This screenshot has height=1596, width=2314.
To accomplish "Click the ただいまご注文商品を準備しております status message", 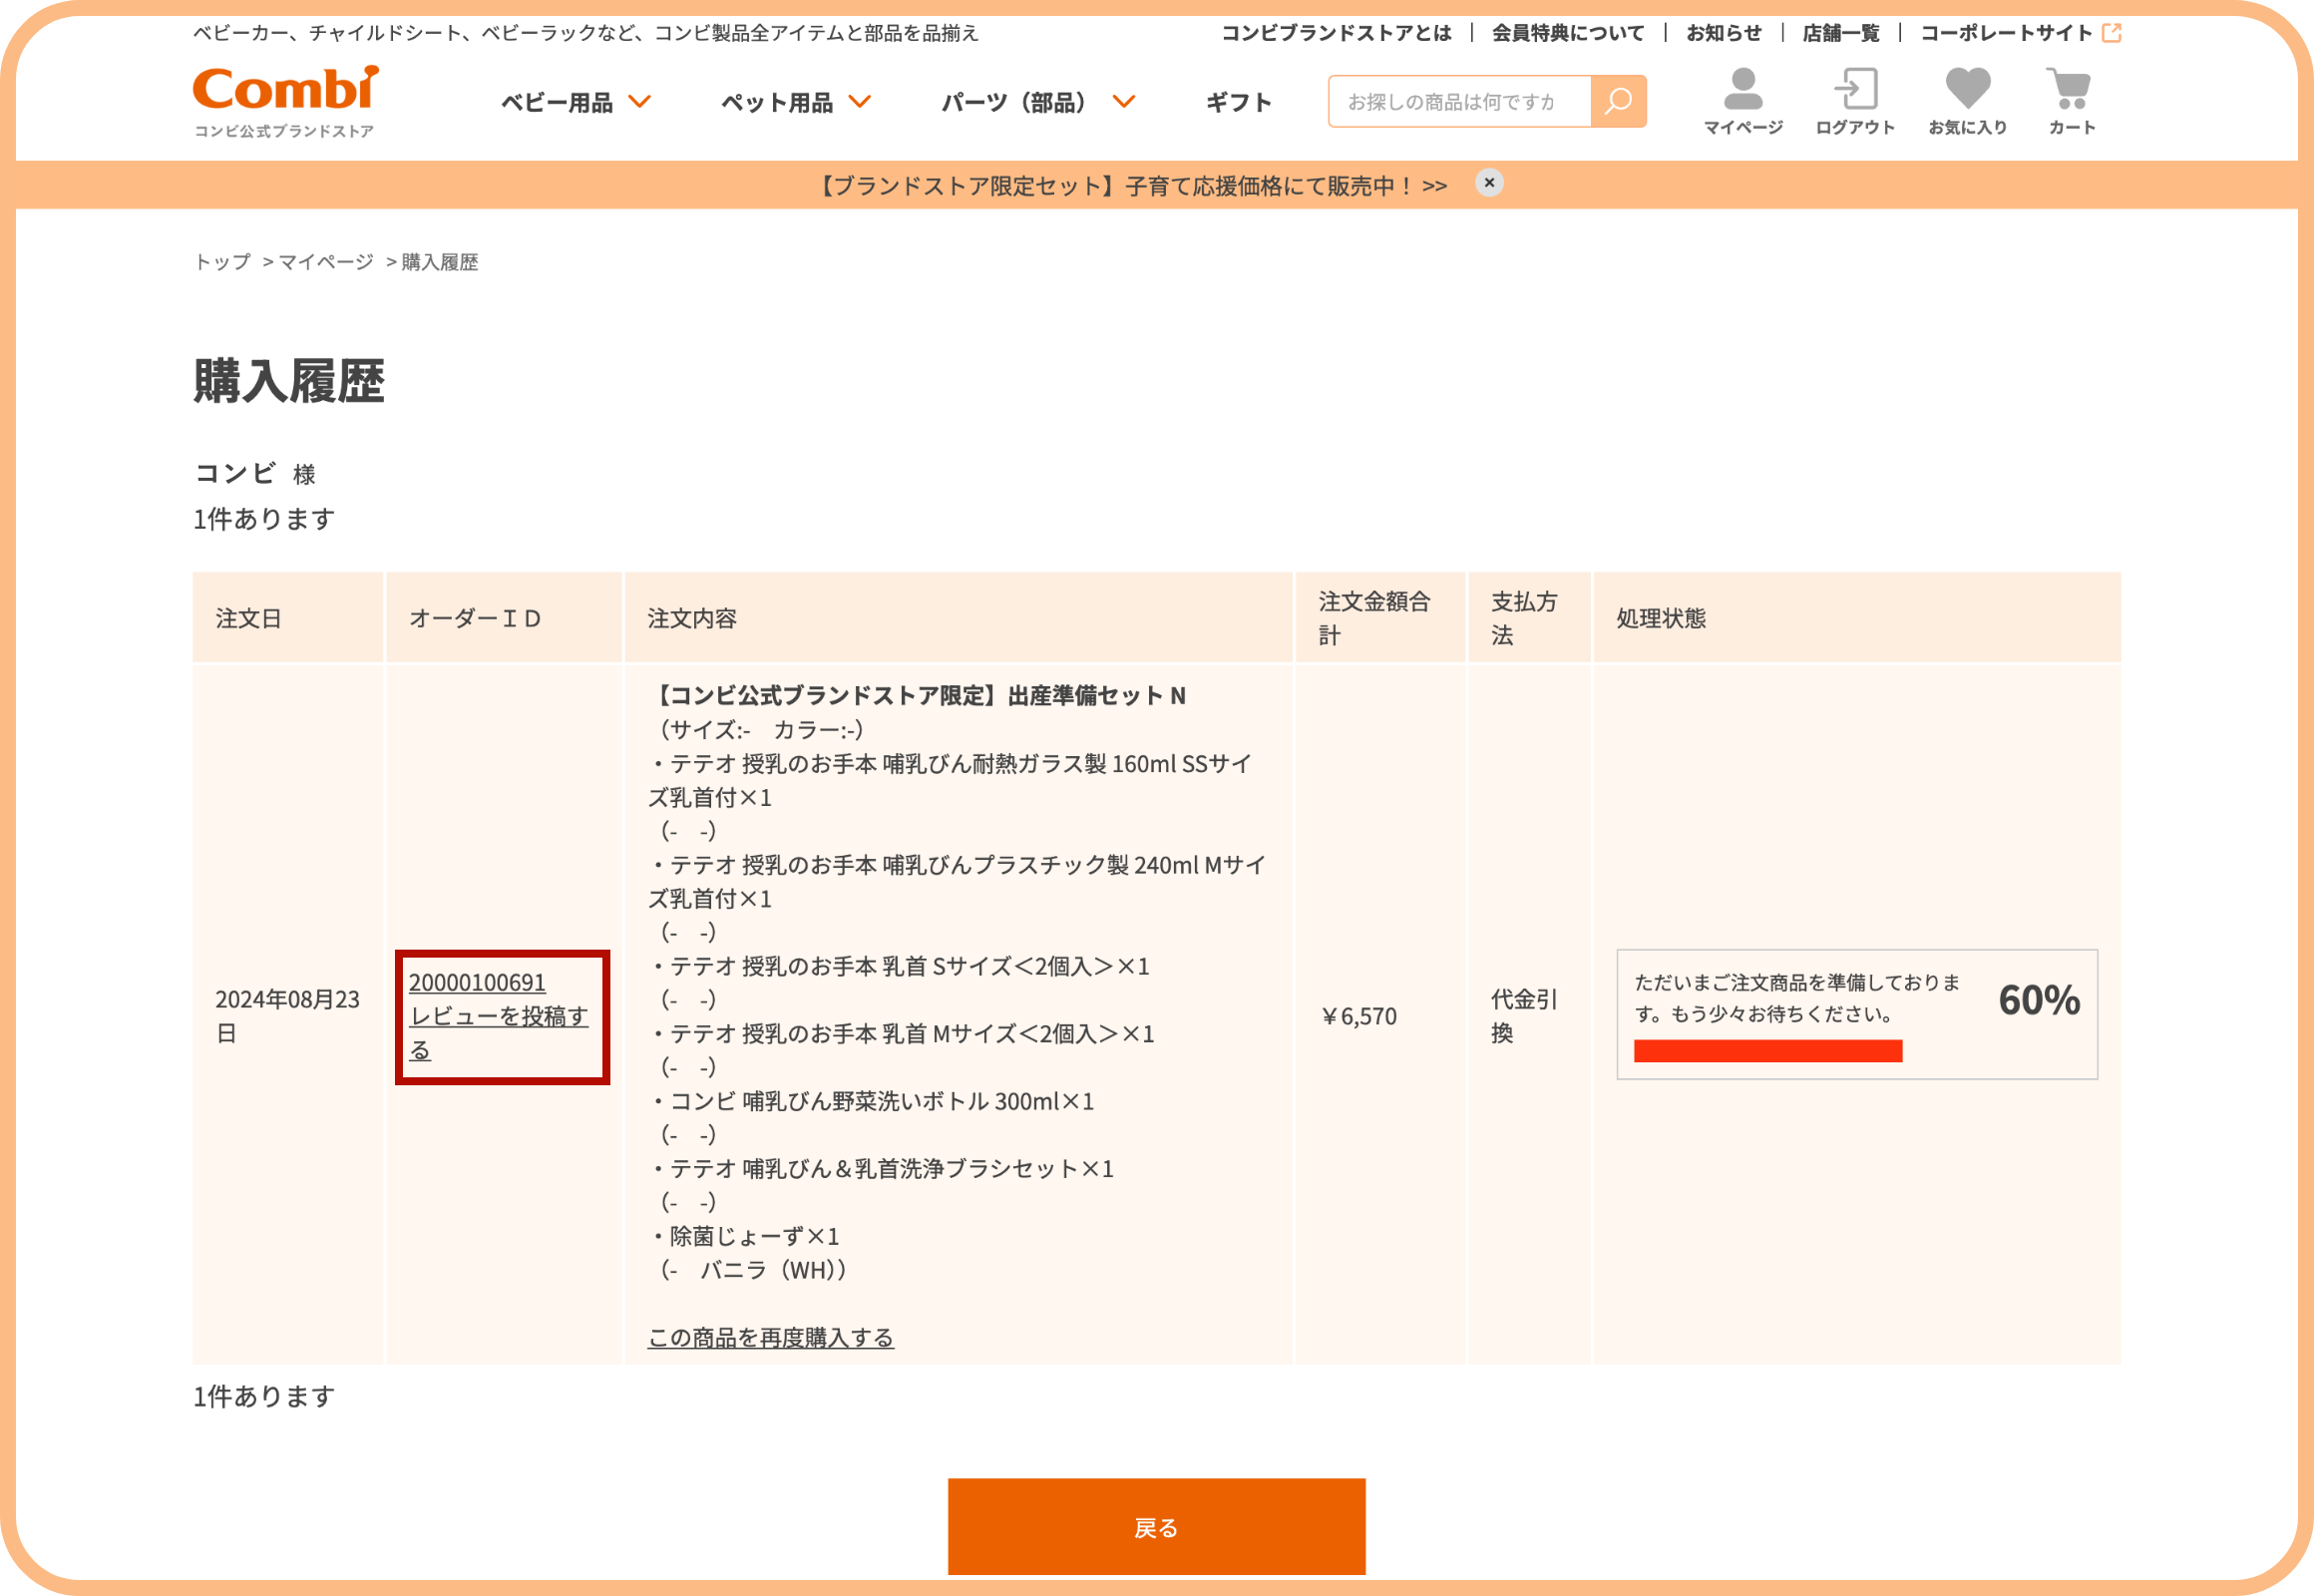I will pos(1797,998).
